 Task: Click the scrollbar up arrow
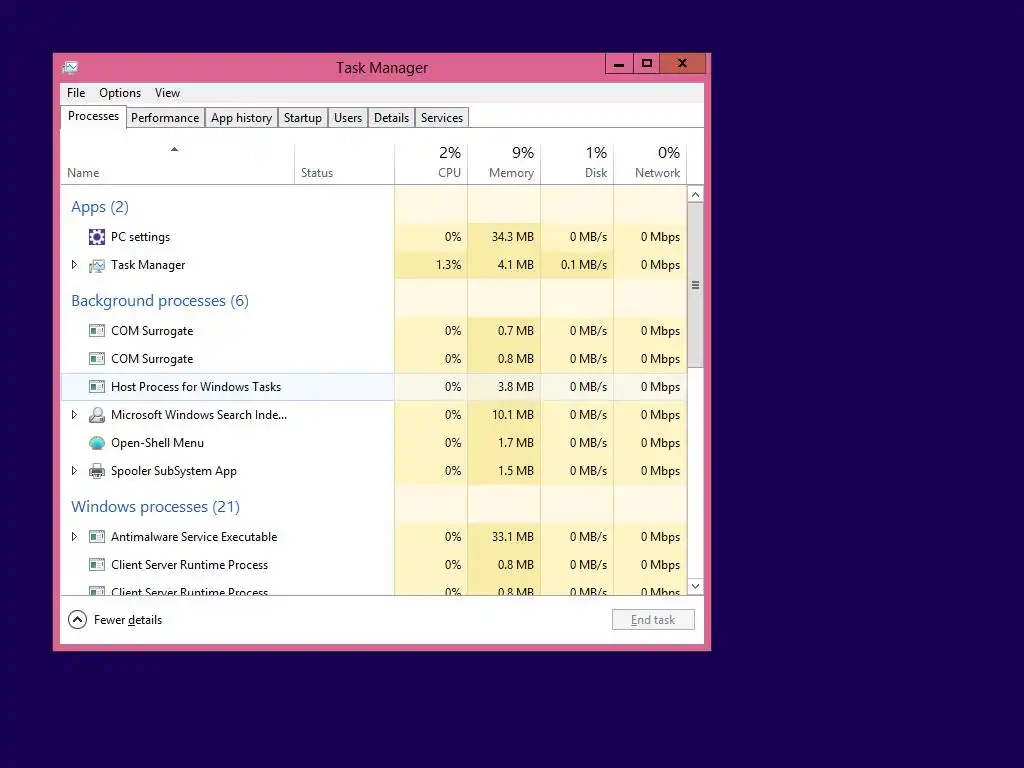tap(696, 195)
